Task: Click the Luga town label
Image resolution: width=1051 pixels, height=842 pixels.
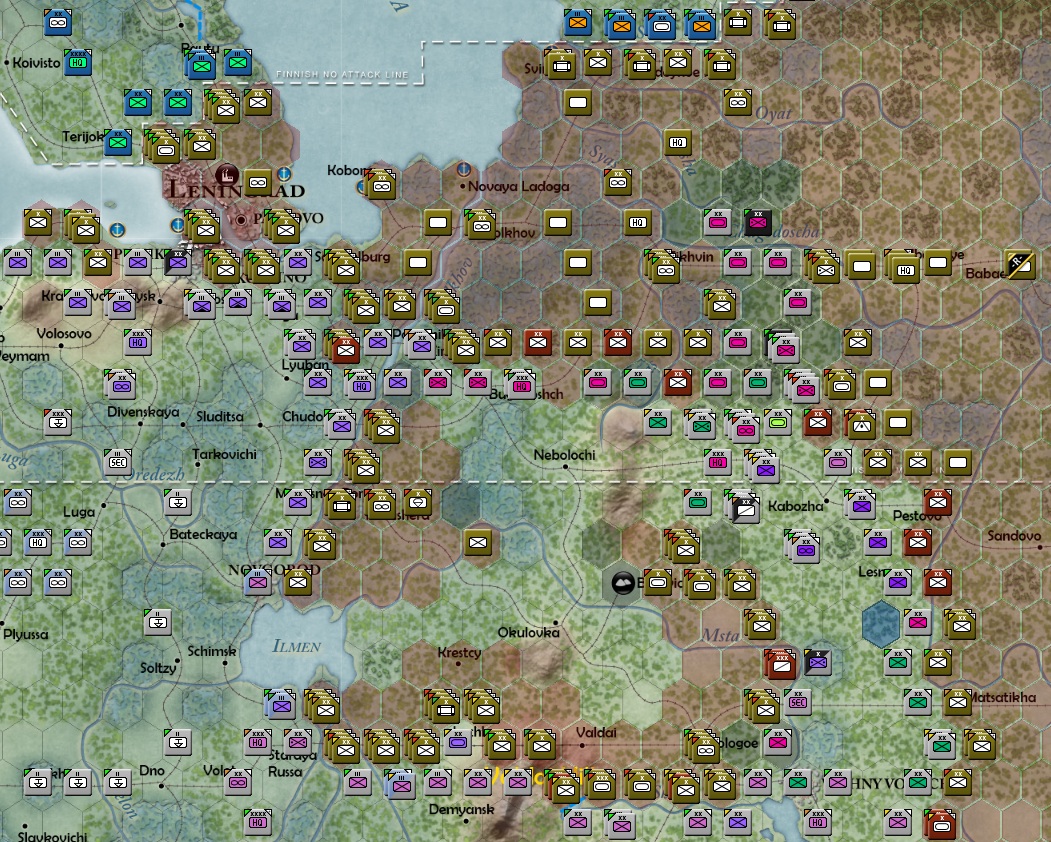Action: click(x=79, y=512)
